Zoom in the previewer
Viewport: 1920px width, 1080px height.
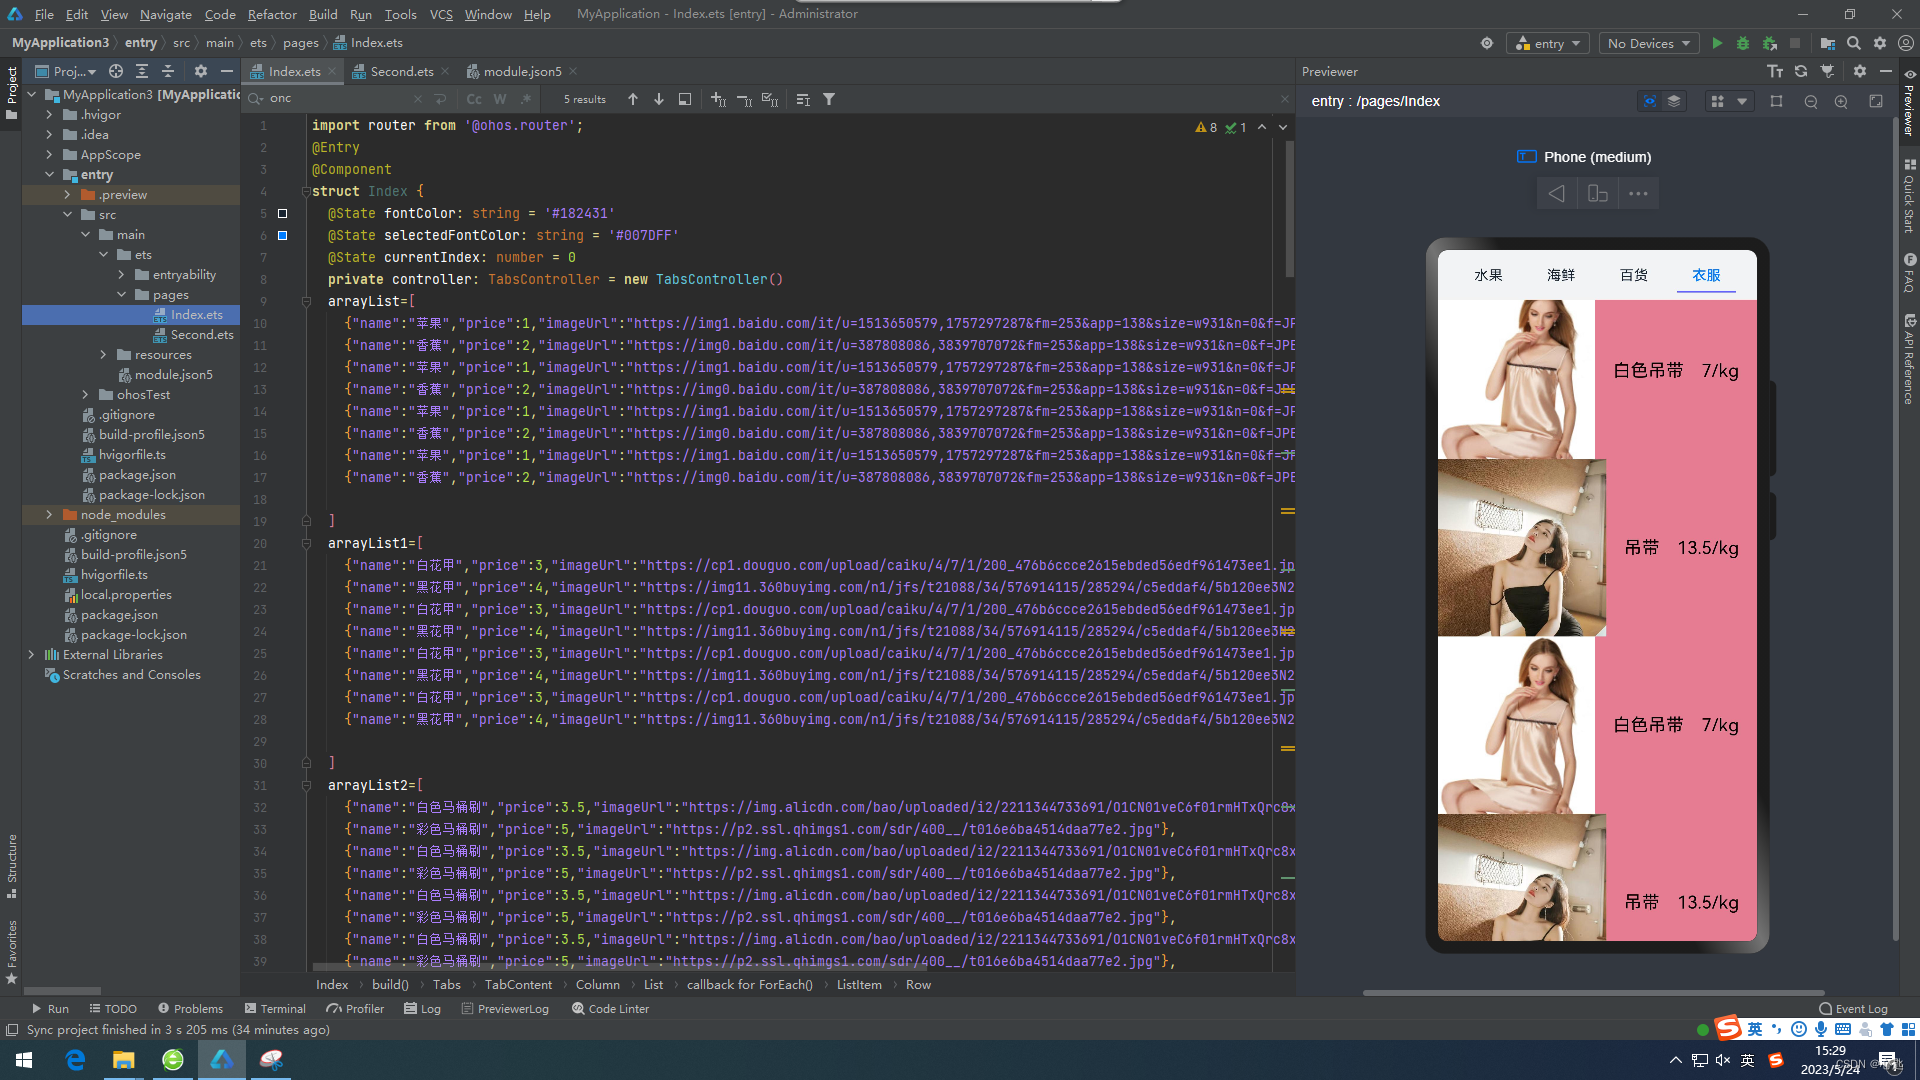(1841, 101)
